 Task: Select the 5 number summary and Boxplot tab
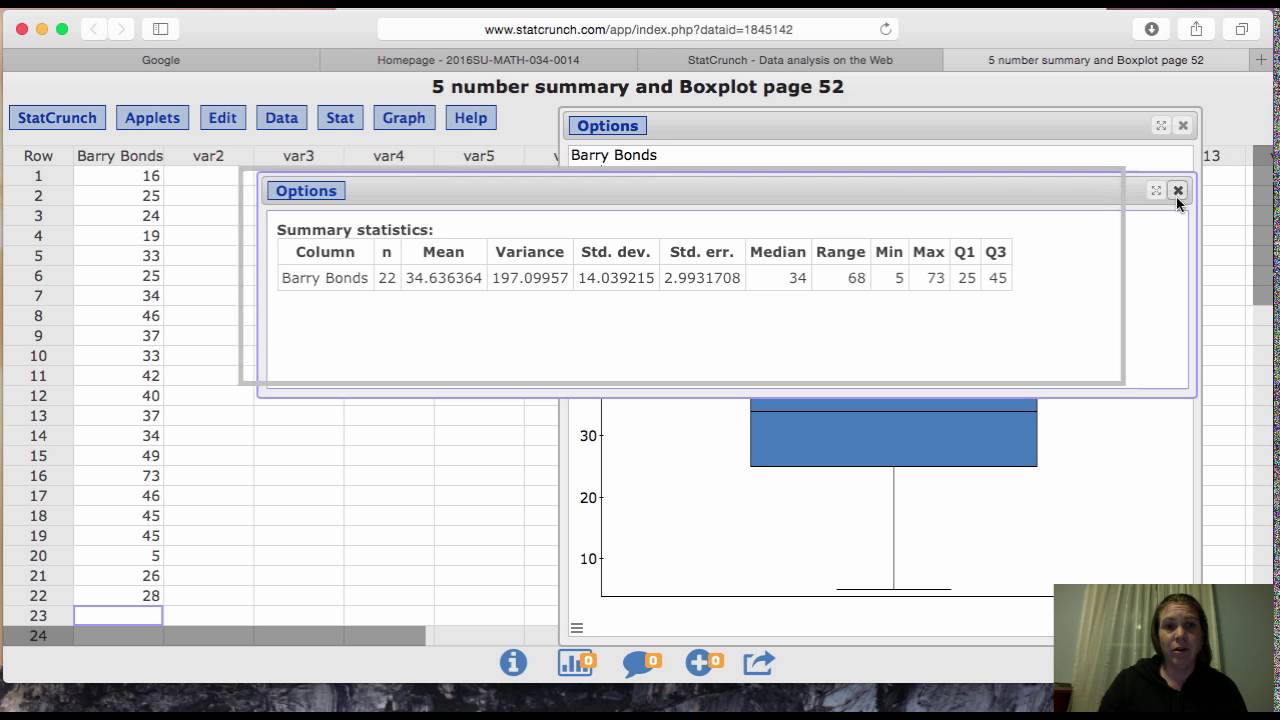pos(1096,60)
